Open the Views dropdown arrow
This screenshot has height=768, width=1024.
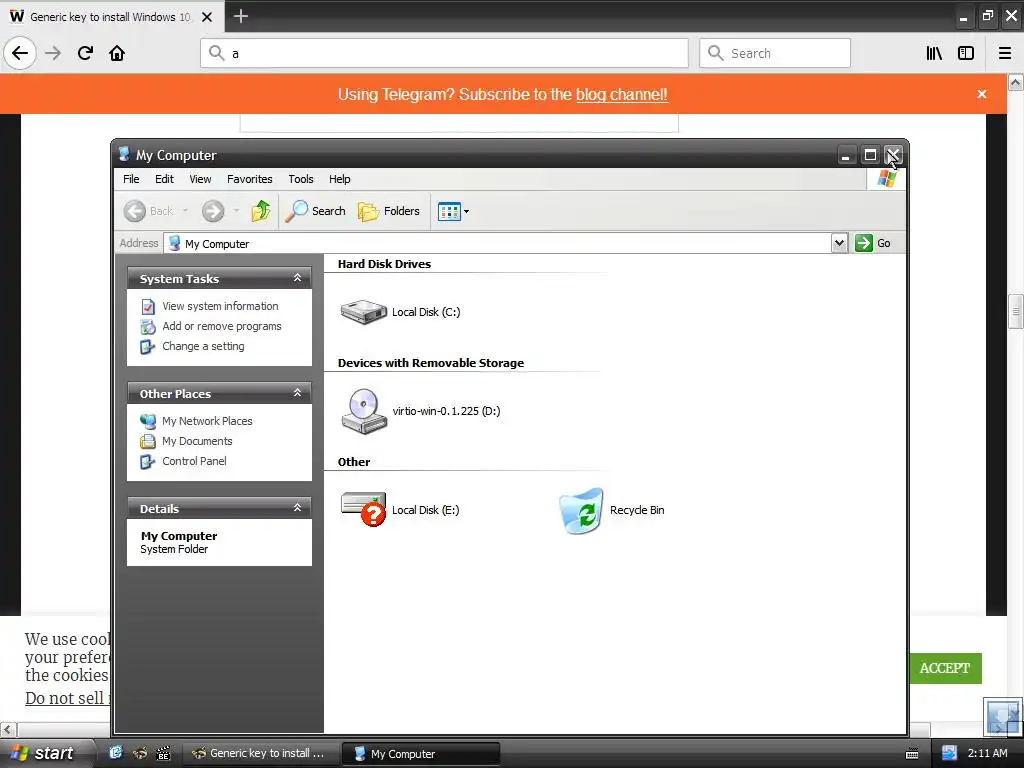pos(466,212)
